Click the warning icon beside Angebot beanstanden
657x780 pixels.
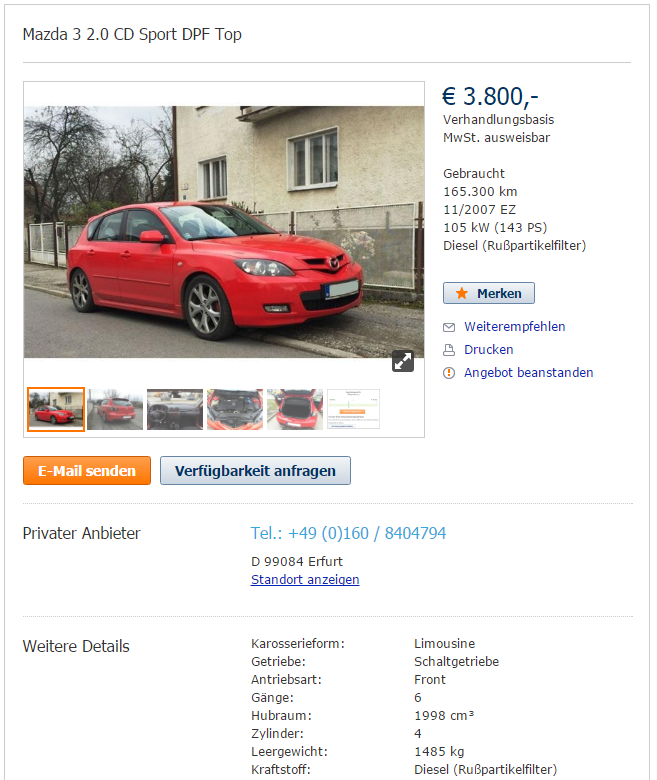click(449, 373)
